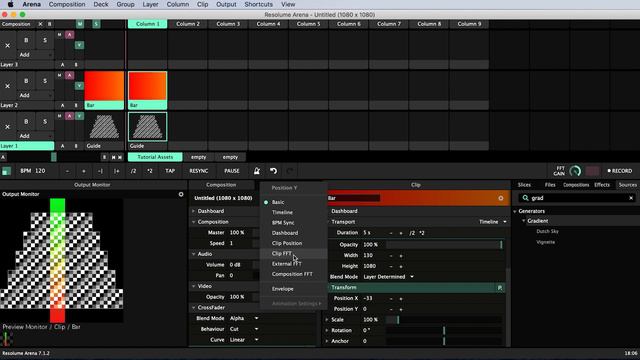The height and width of the screenshot is (360, 640).
Task: Collapse the Gradient tree group
Action: pyautogui.click(x=524, y=221)
